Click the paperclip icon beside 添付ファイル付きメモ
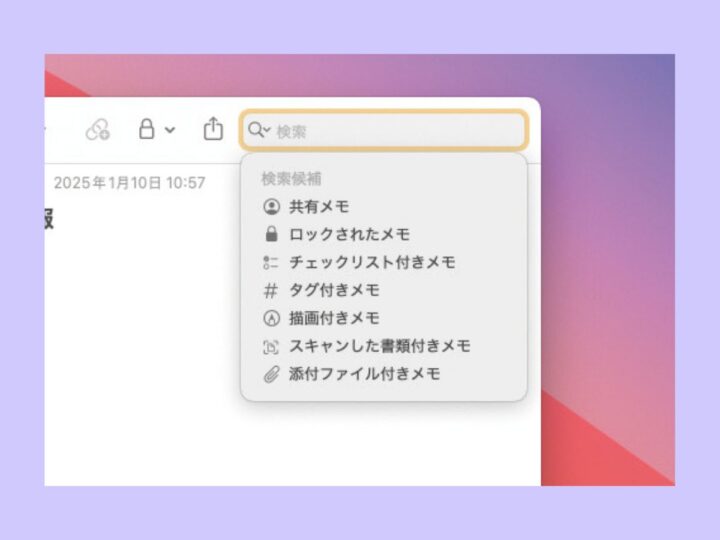720x540 pixels. pos(271,375)
